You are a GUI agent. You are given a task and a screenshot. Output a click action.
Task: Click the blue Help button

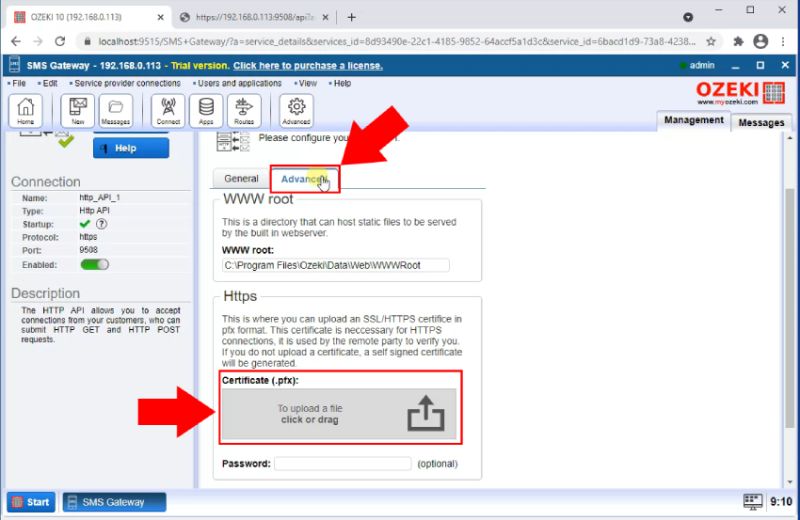coord(131,148)
